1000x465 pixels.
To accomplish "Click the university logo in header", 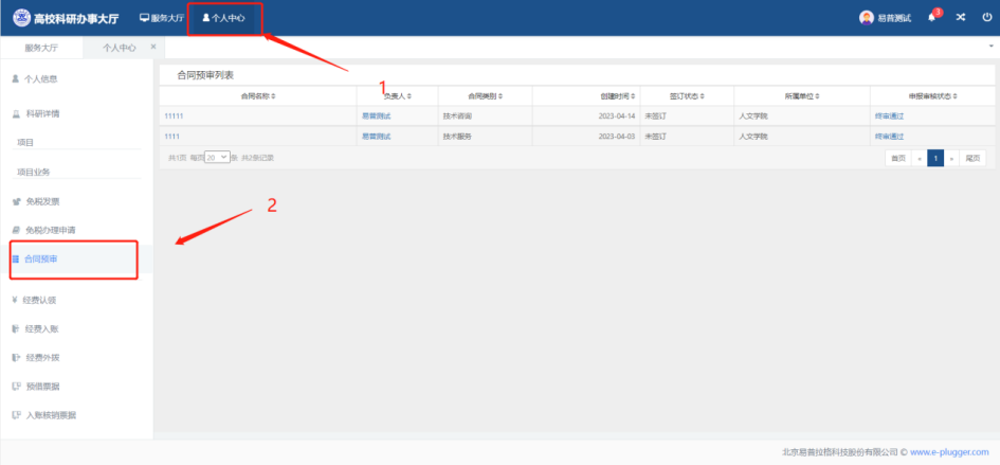I will (x=21, y=18).
